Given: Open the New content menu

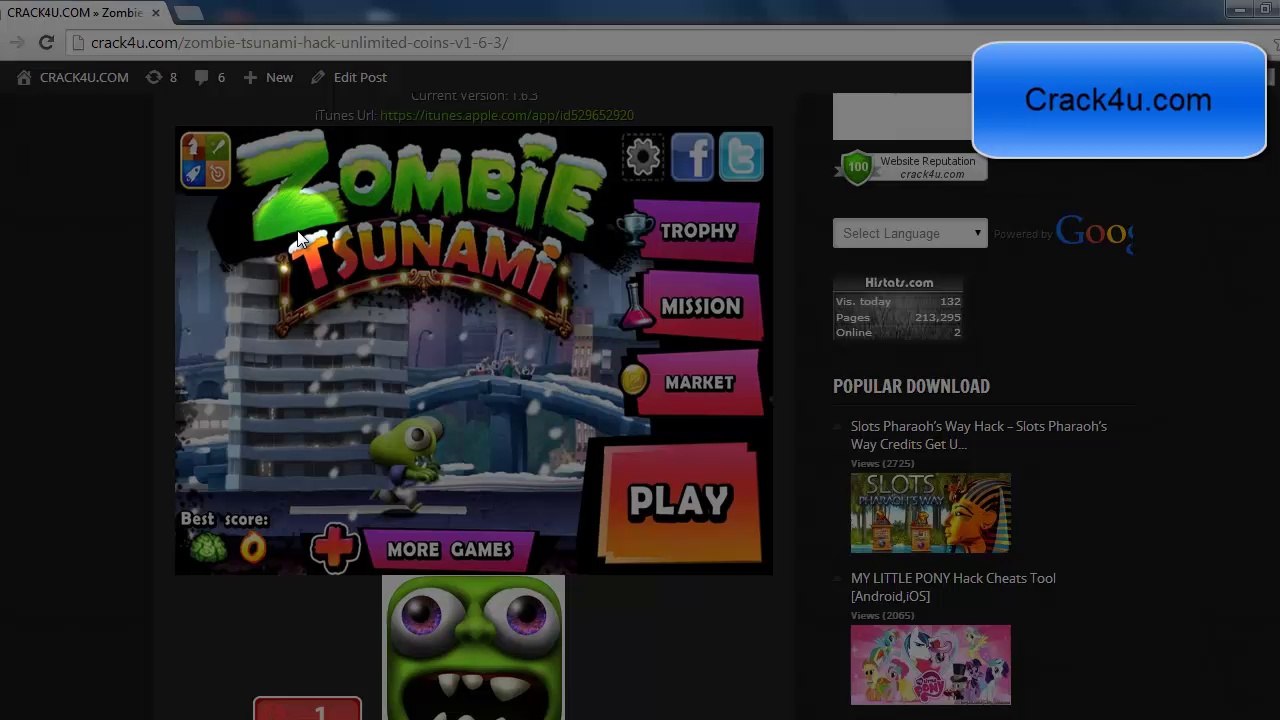Looking at the screenshot, I should [x=268, y=77].
